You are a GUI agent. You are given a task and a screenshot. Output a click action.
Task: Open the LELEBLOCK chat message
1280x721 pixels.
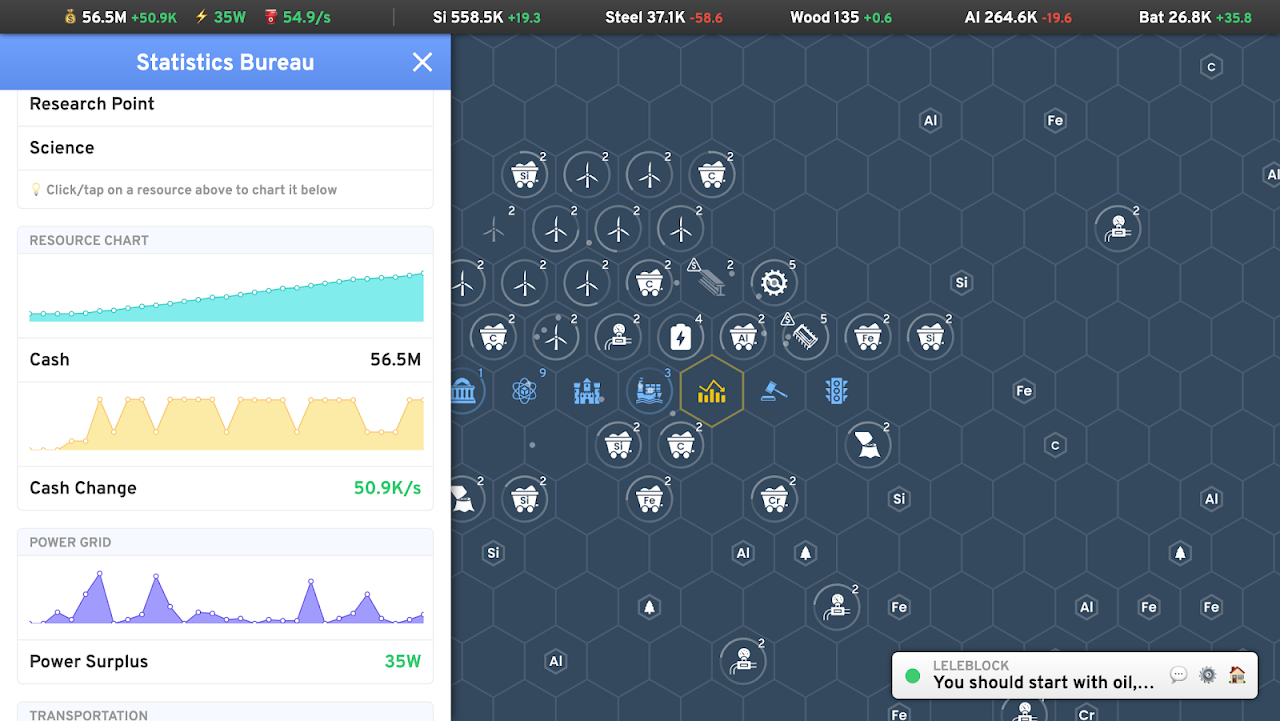pos(1043,675)
